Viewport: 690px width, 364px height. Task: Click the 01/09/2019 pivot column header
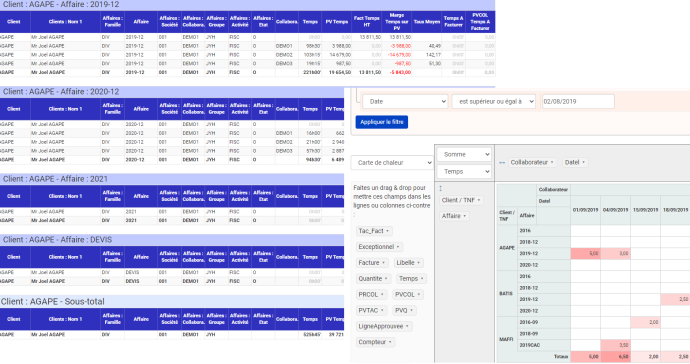(586, 210)
